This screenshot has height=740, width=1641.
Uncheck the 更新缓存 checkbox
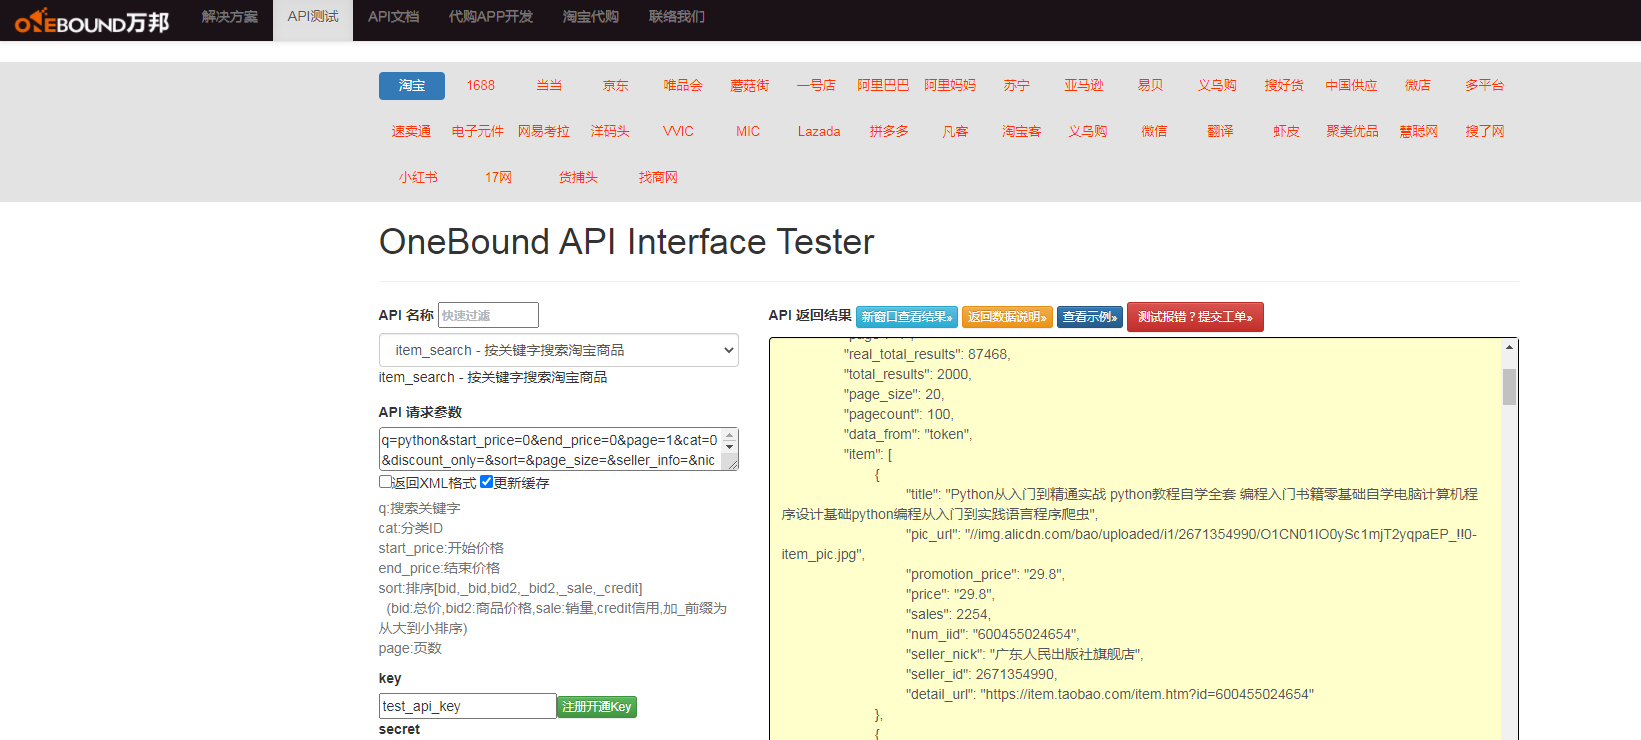point(487,482)
